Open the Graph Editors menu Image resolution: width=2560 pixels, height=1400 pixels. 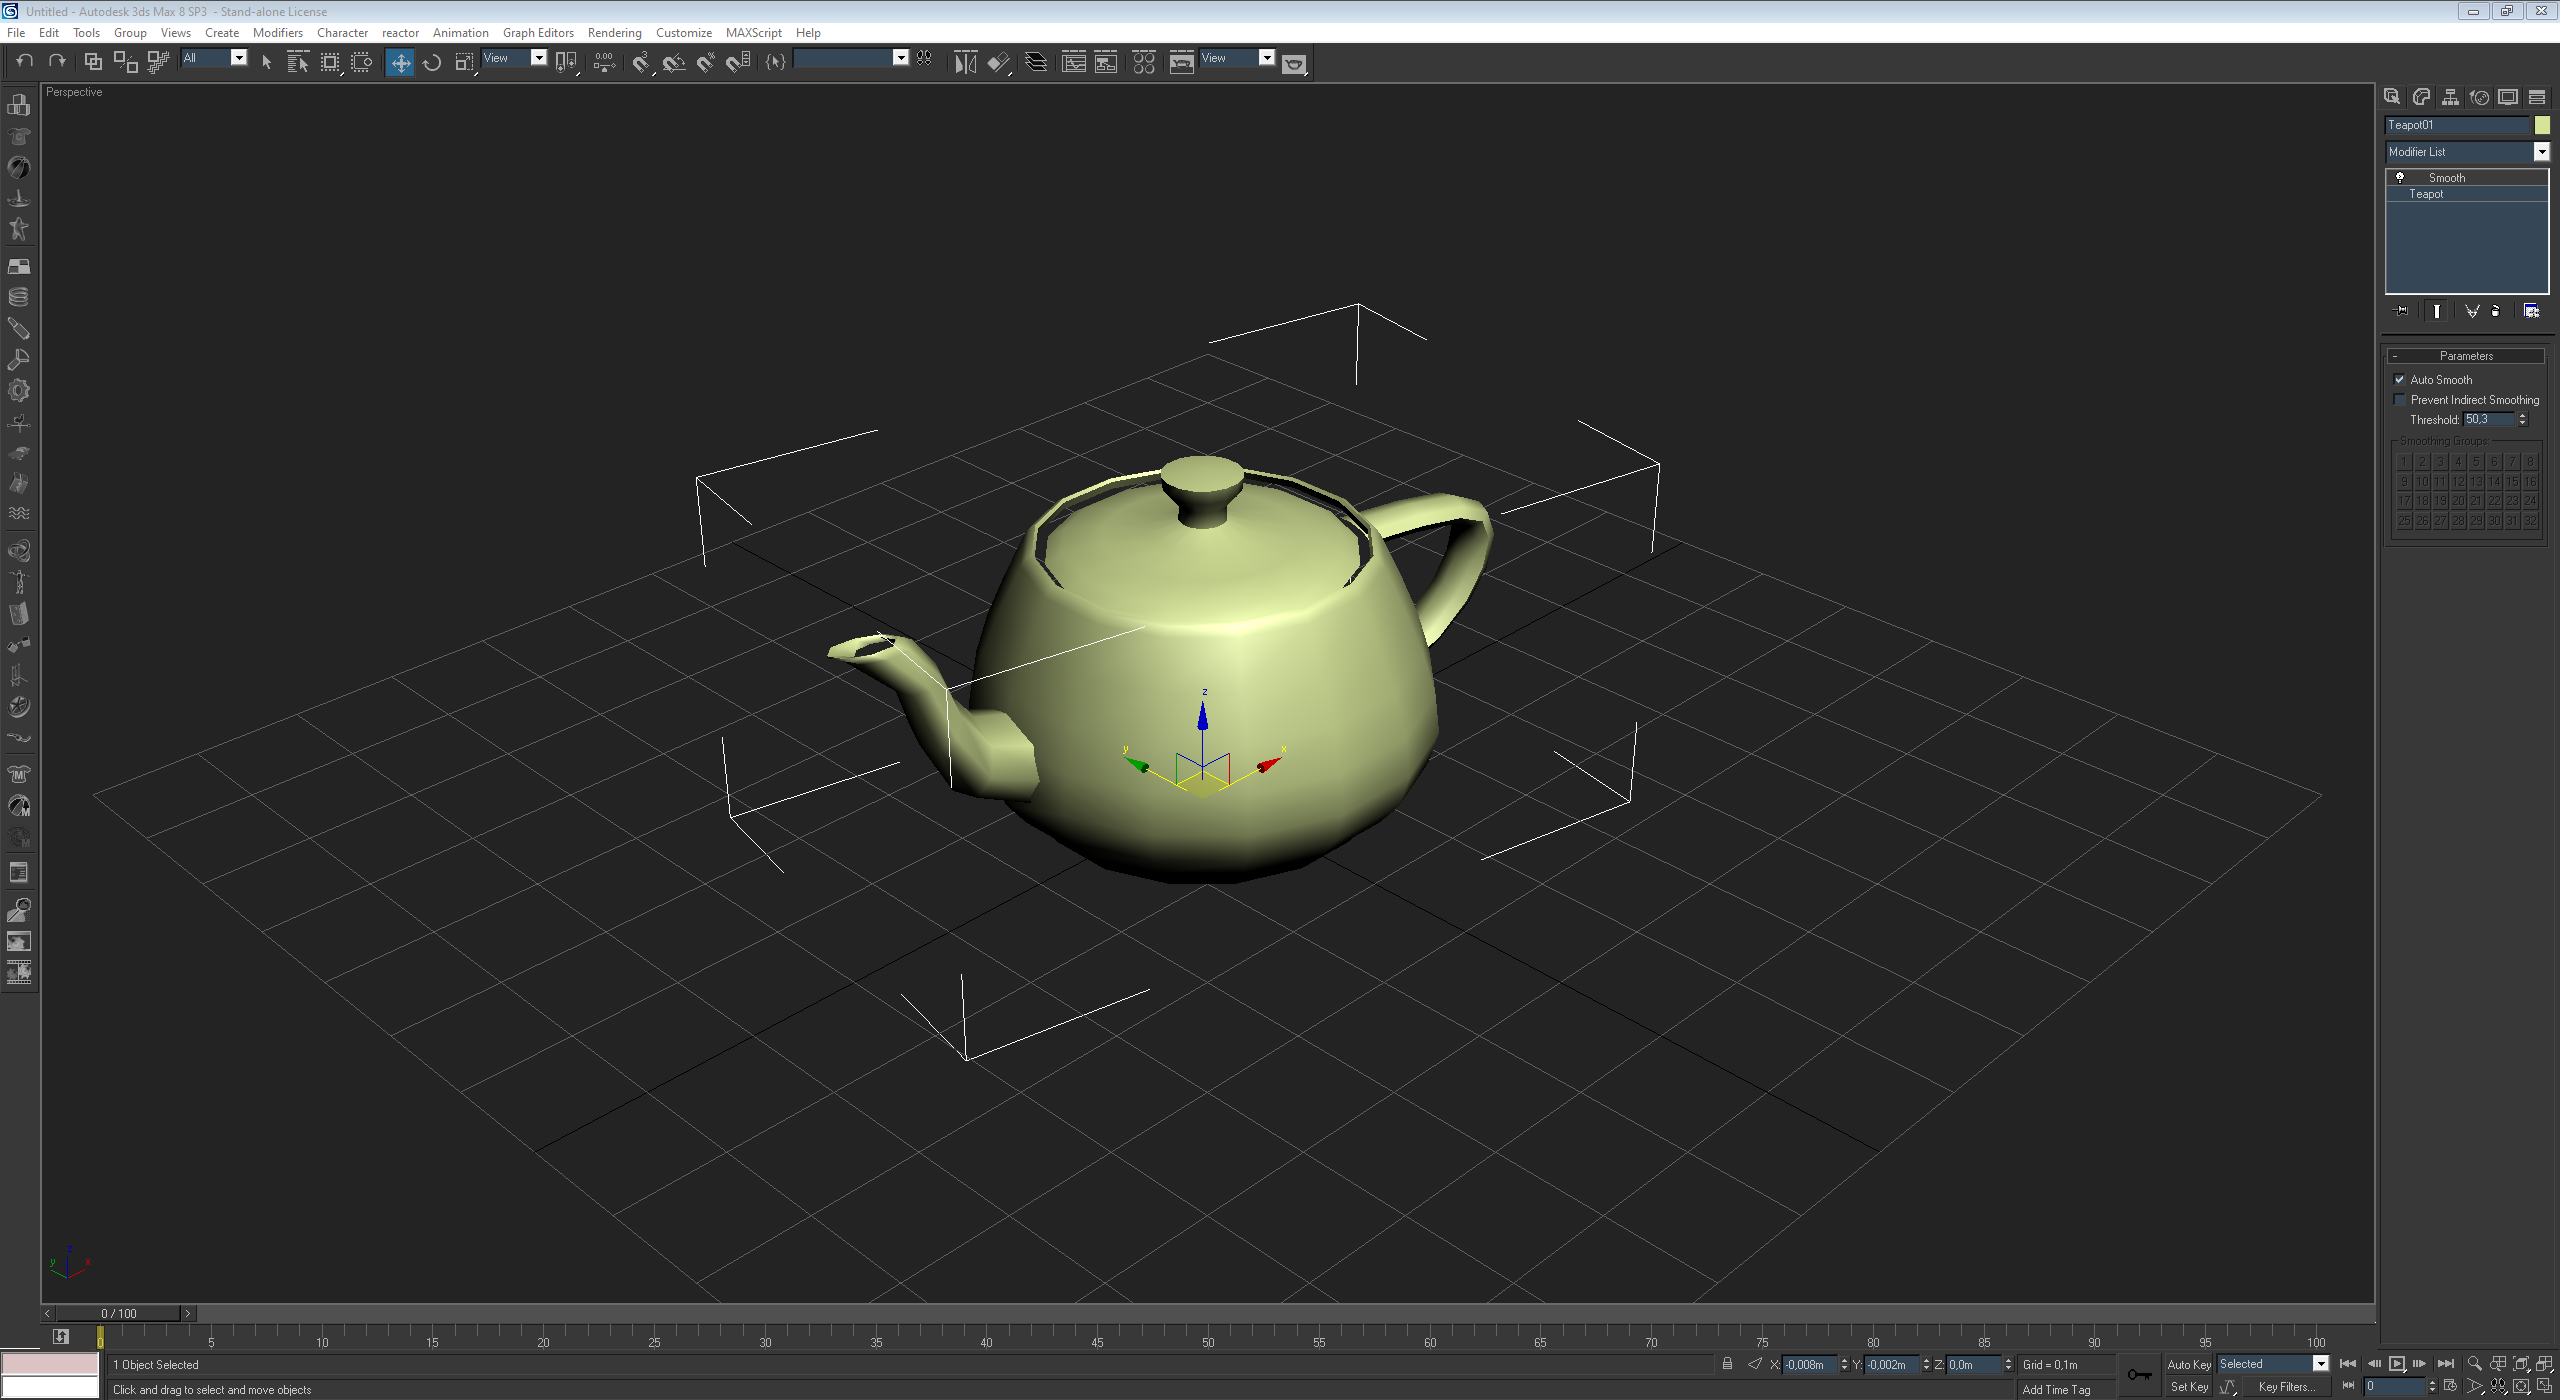(538, 33)
